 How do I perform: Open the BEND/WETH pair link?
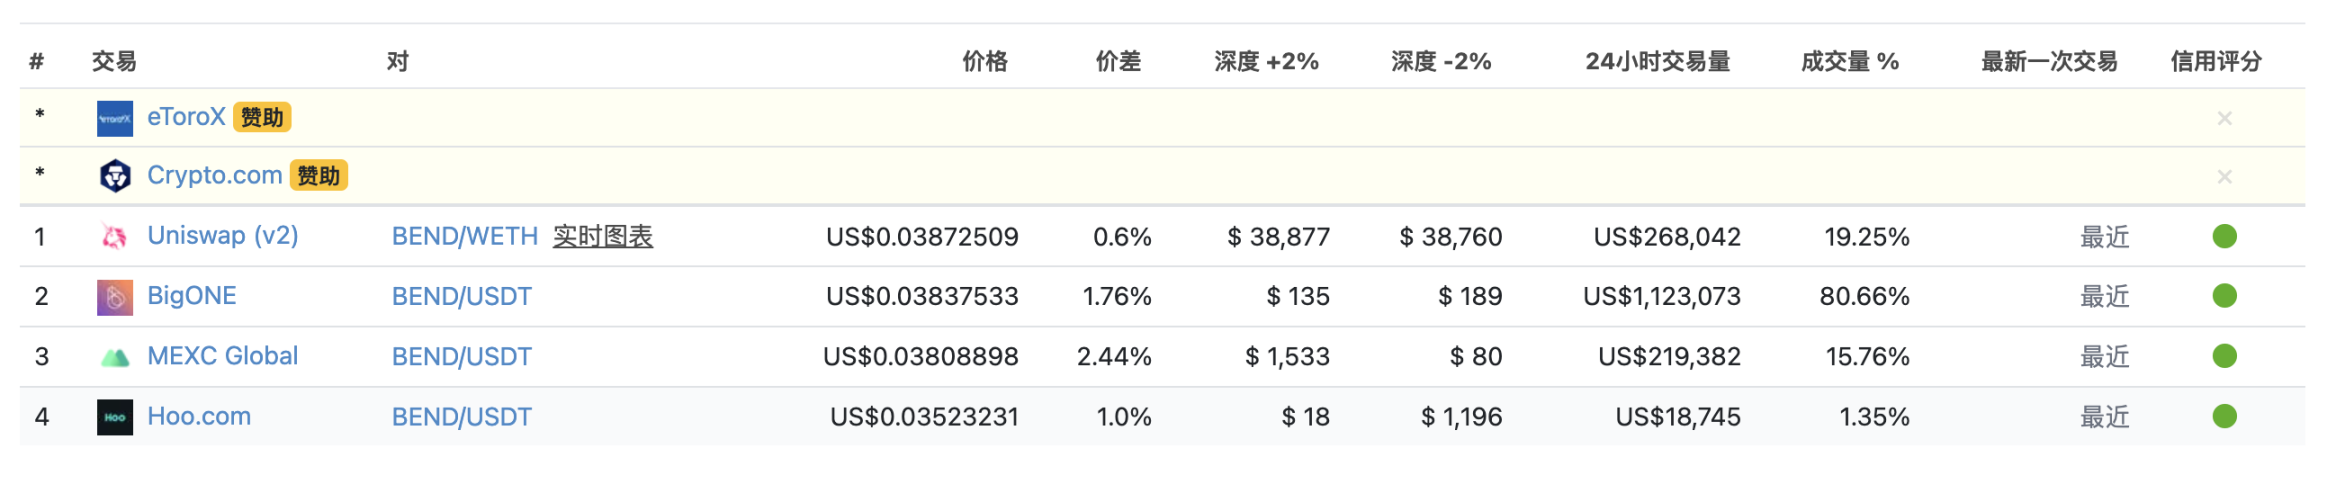coord(464,237)
